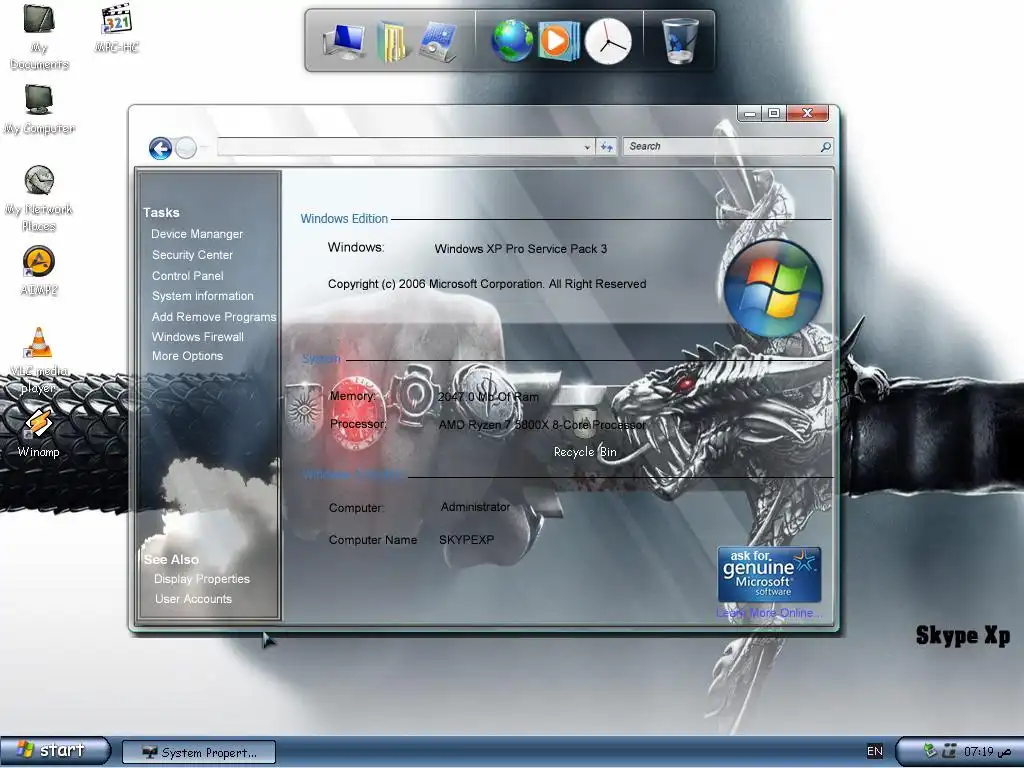1024x768 pixels.
Task: Open My Documents desktop icon
Action: pyautogui.click(x=39, y=36)
